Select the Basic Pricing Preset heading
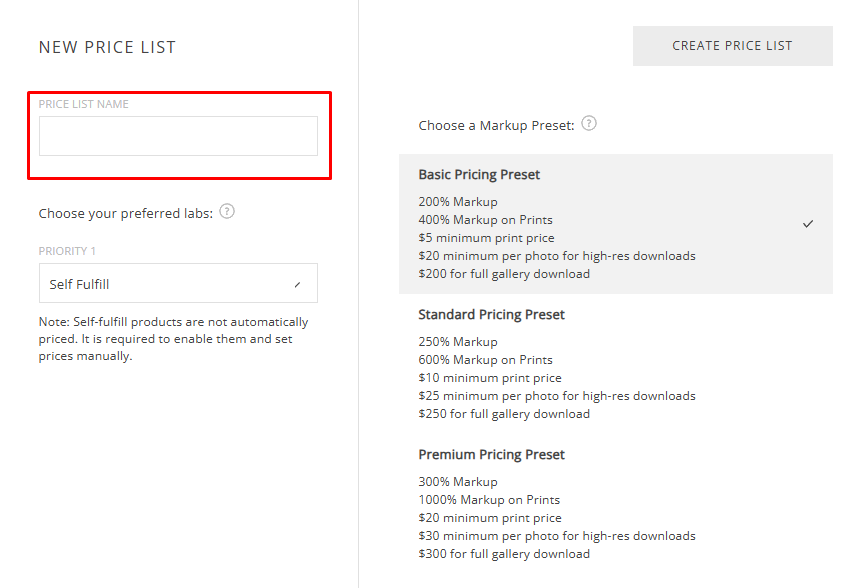This screenshot has height=588, width=868. [x=479, y=175]
